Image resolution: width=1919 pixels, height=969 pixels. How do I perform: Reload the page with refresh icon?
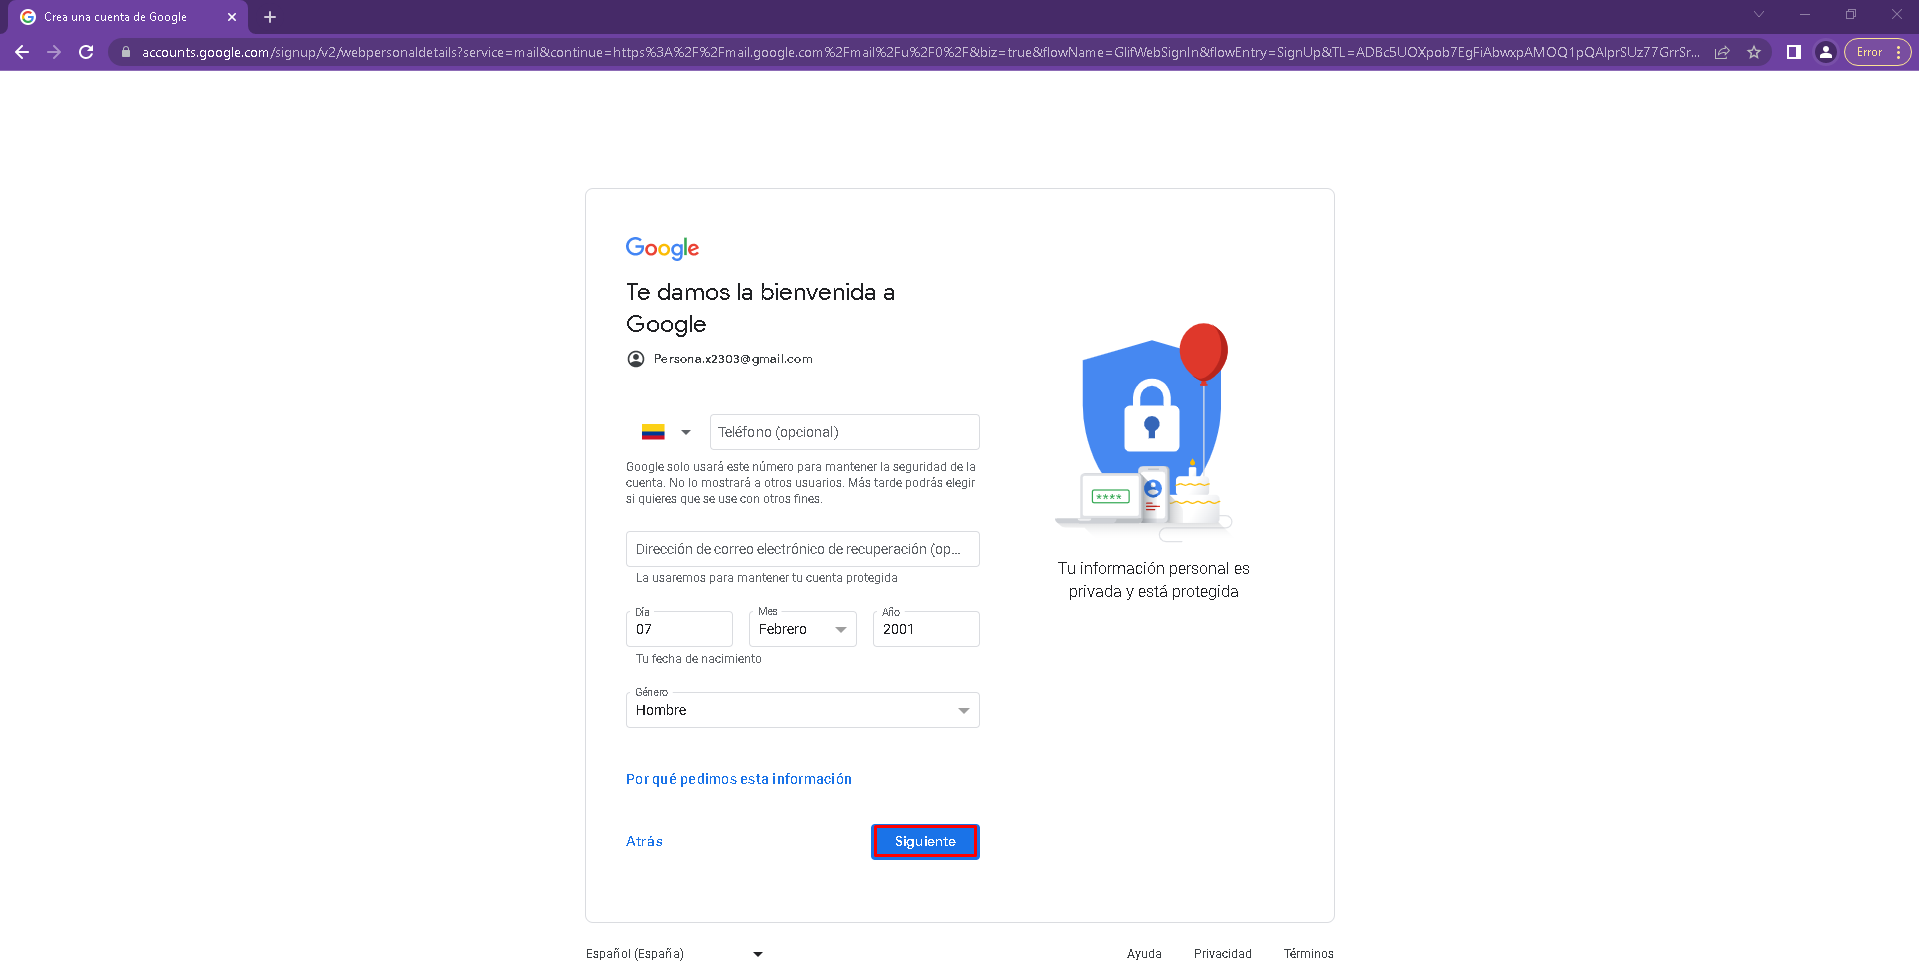click(86, 52)
